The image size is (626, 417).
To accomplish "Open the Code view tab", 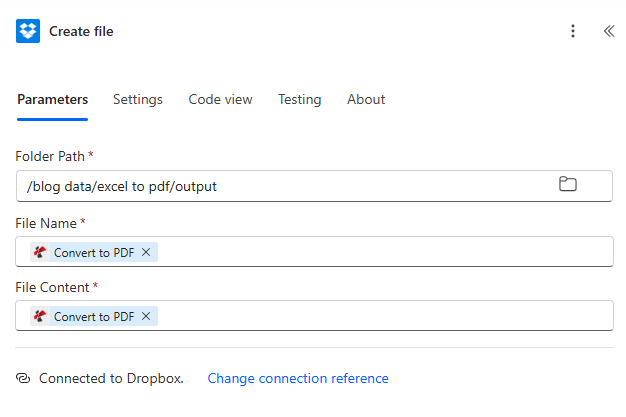I will pos(220,100).
